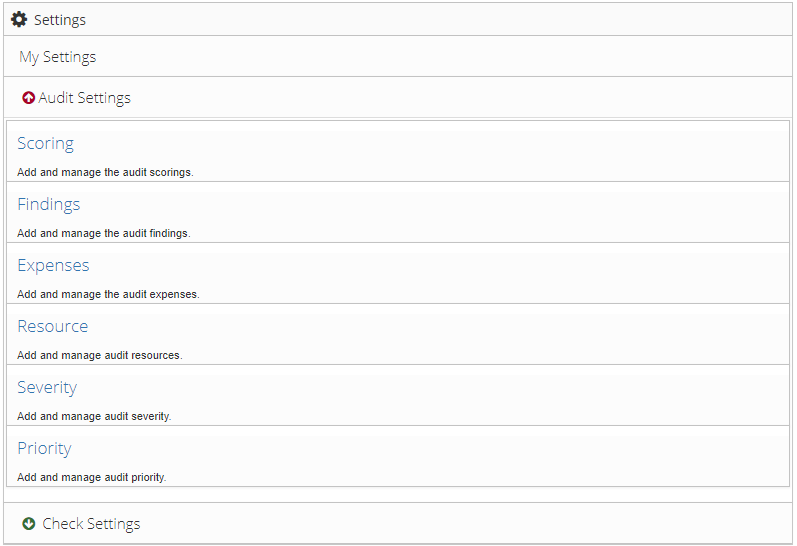
Task: Select 'Add and manage audit resources' description
Action: coord(100,355)
